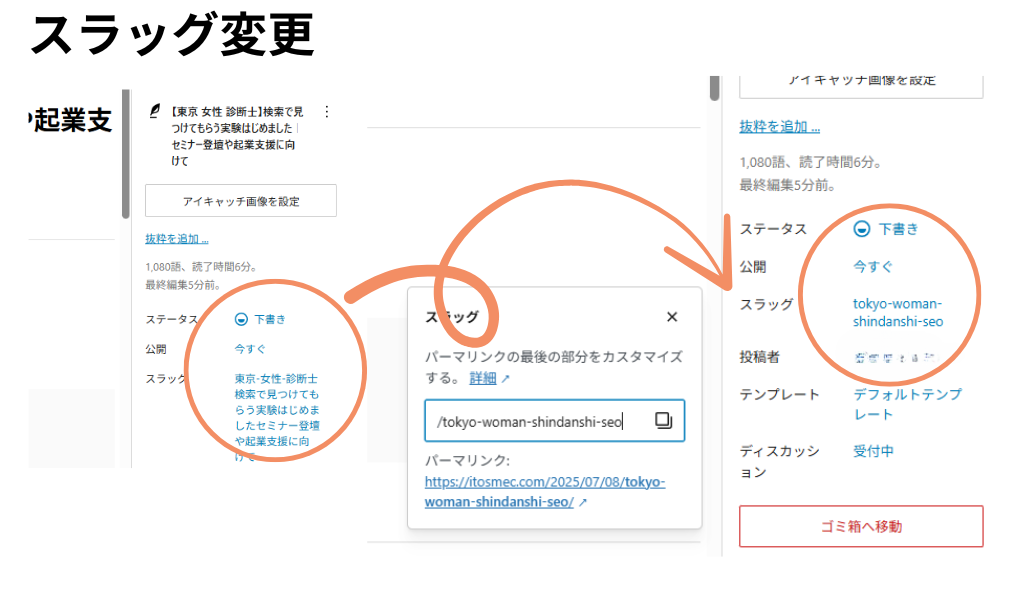Click the スラッグ変更 heading

[172, 35]
